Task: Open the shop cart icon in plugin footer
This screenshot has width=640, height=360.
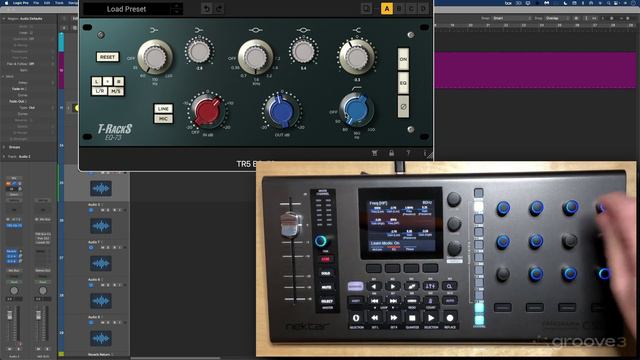Action: coord(374,153)
